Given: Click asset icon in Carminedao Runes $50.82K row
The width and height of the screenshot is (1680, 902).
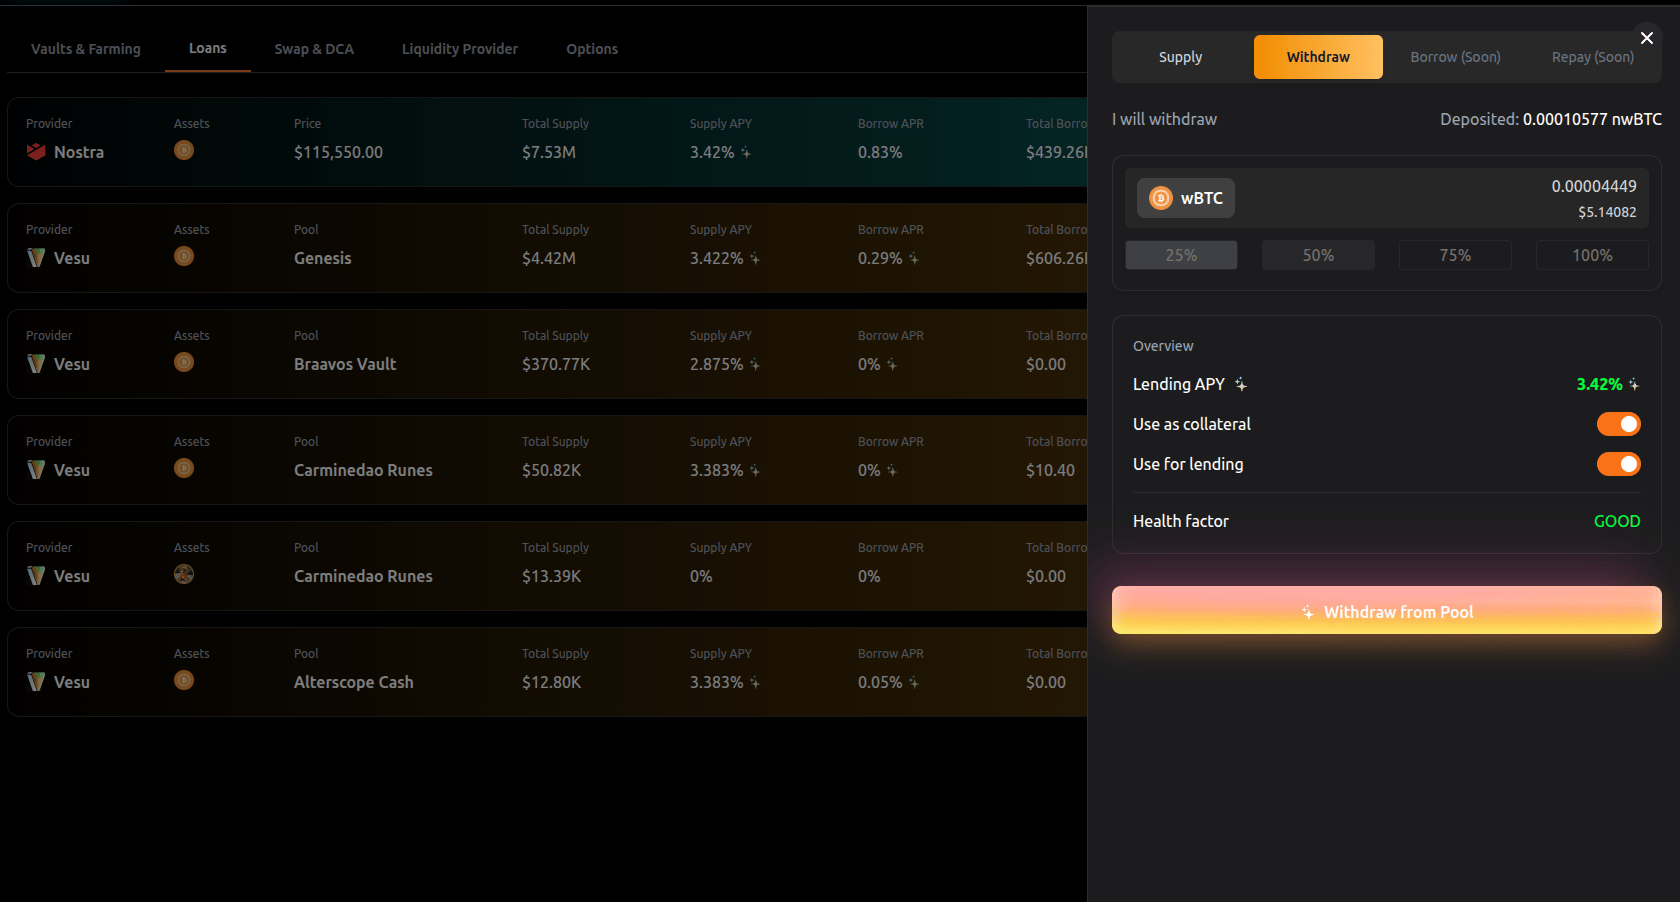Looking at the screenshot, I should (184, 468).
